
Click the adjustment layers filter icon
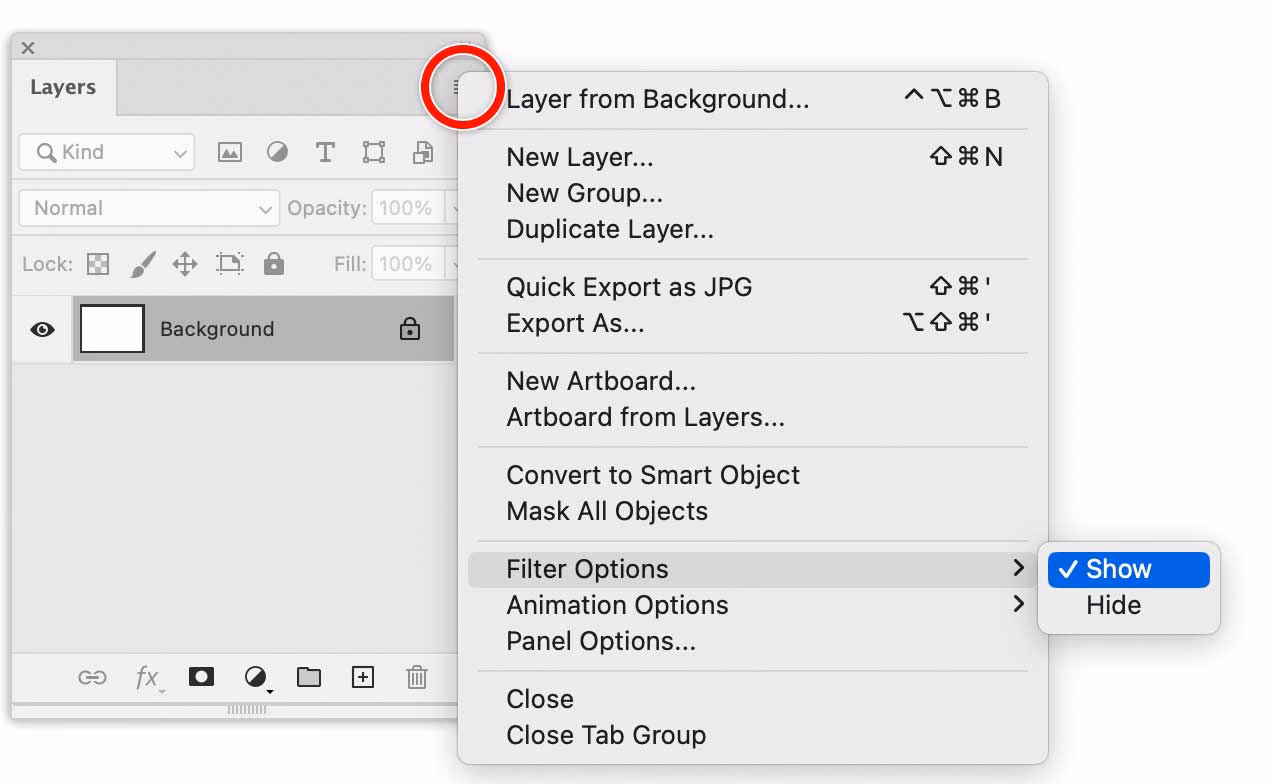[x=277, y=152]
